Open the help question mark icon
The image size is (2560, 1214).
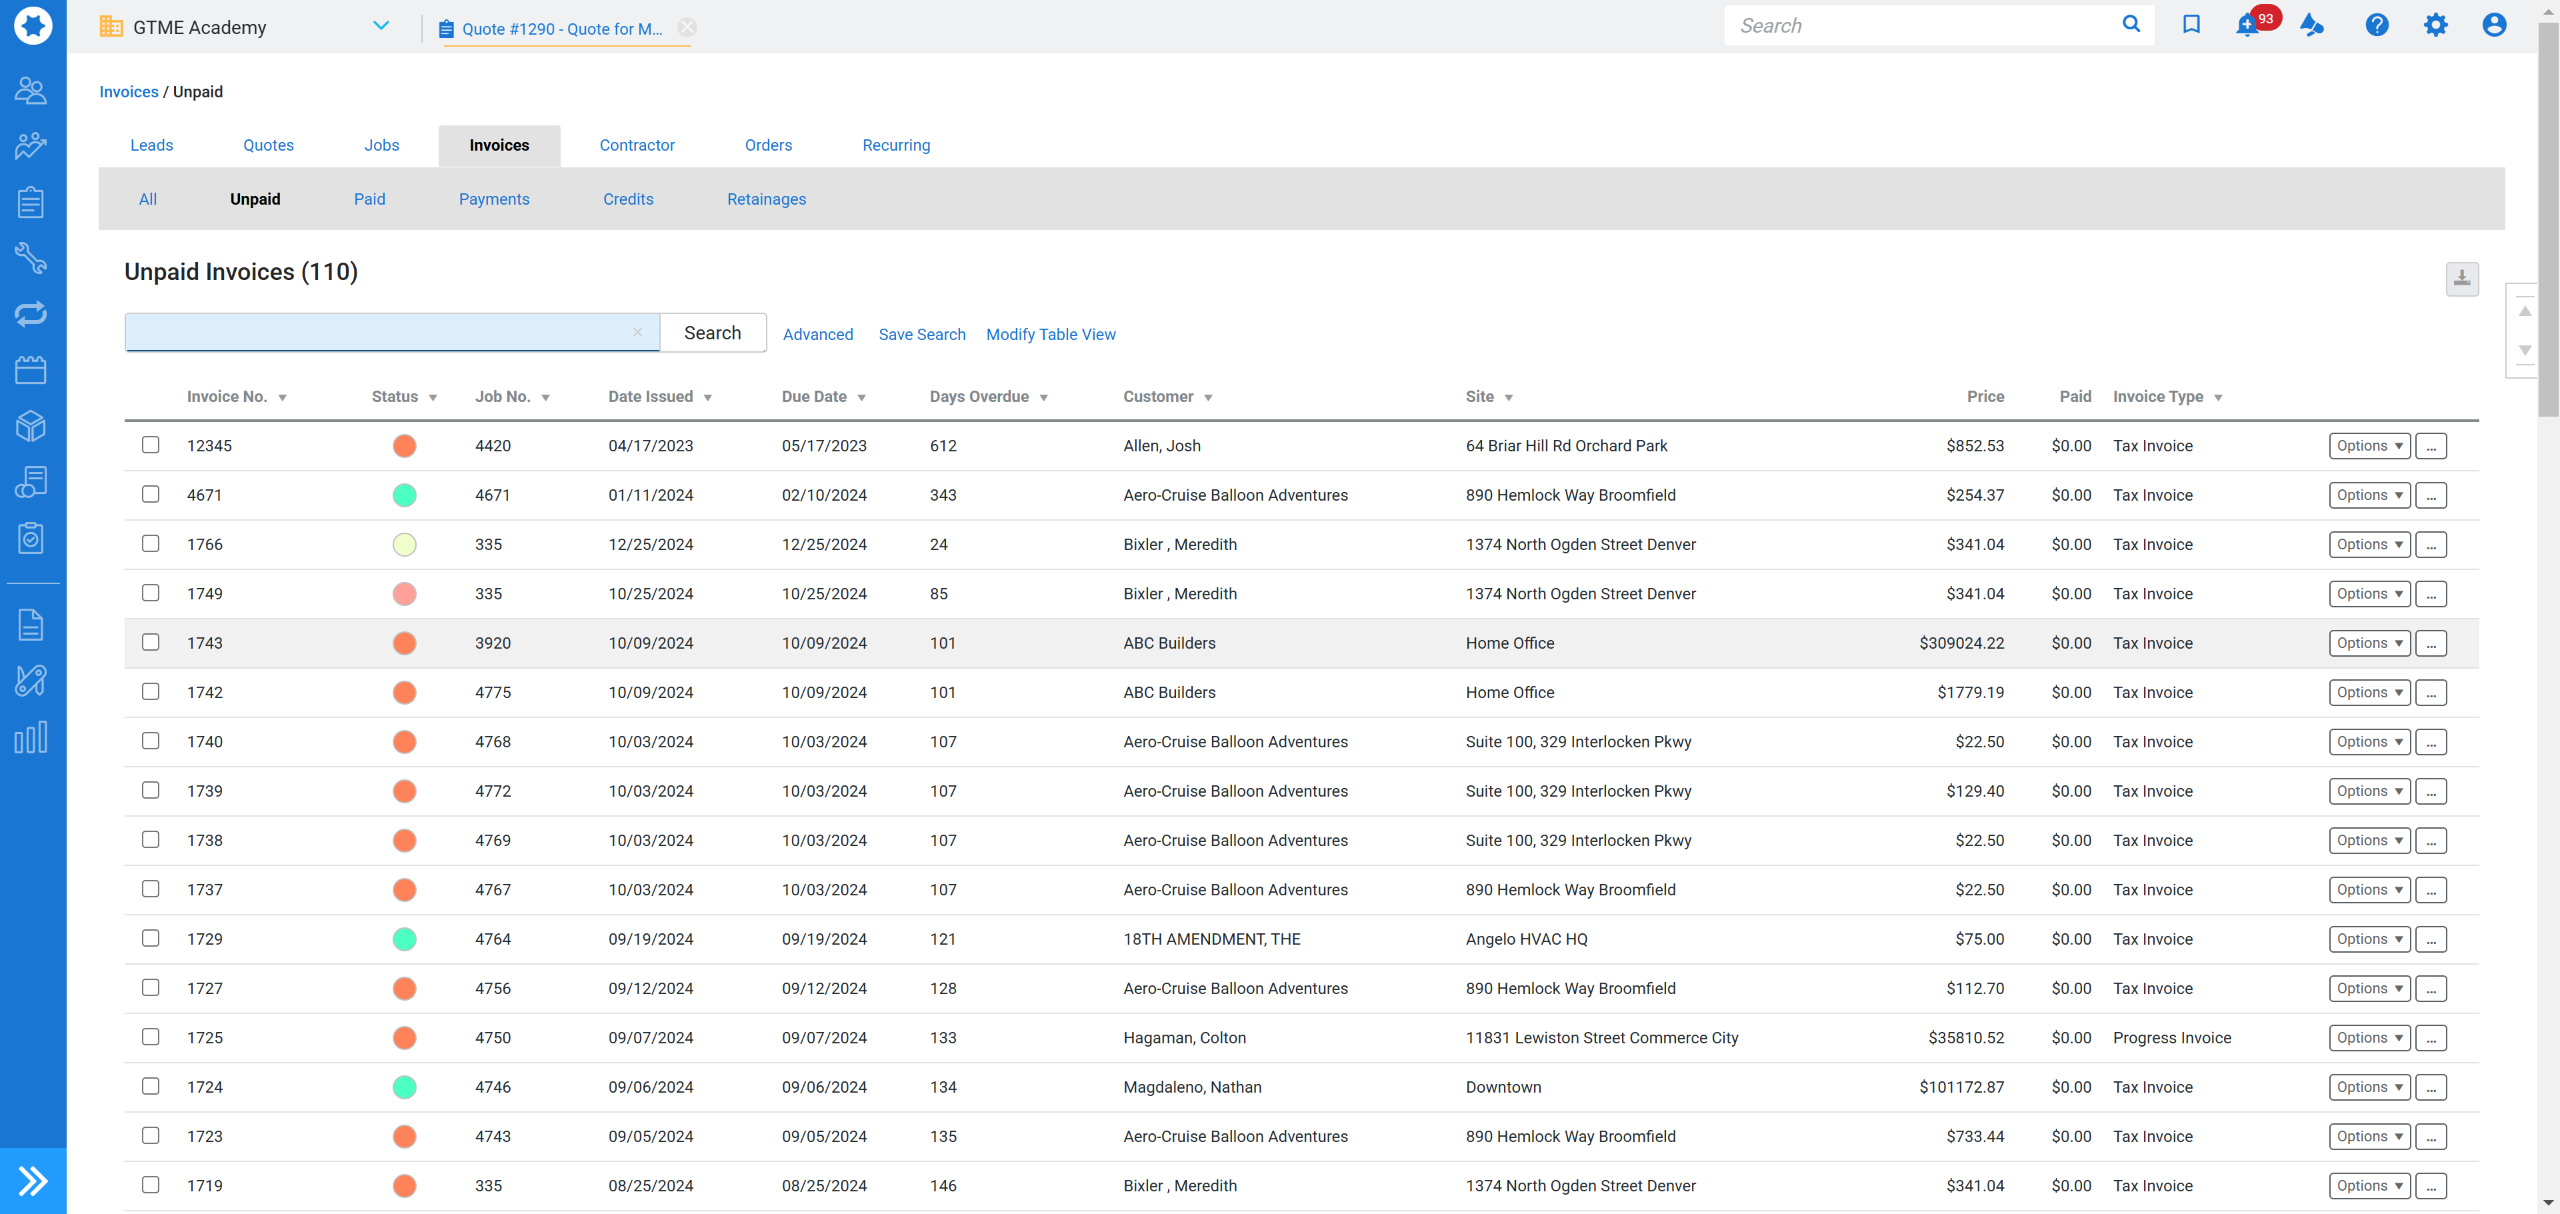[2377, 26]
